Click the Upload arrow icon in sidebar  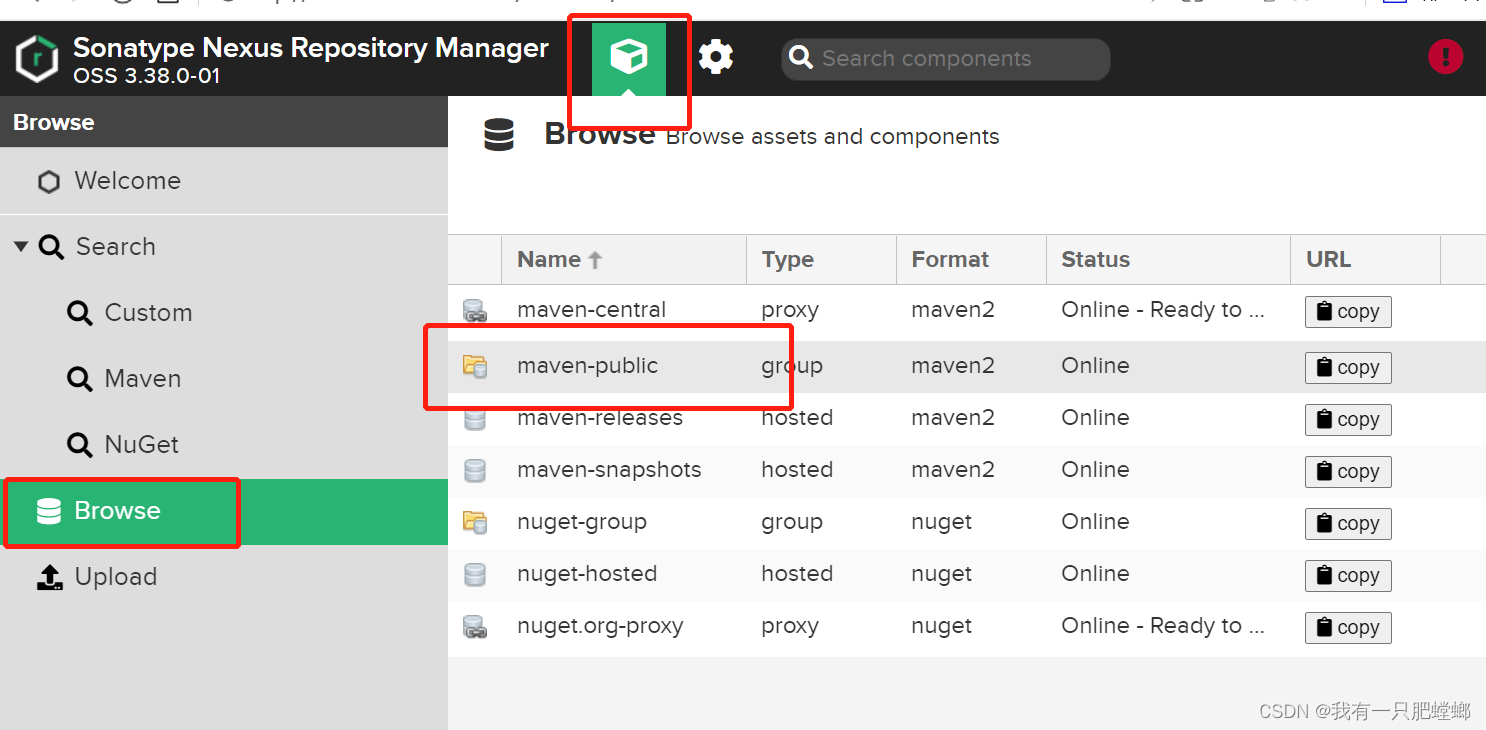(50, 577)
